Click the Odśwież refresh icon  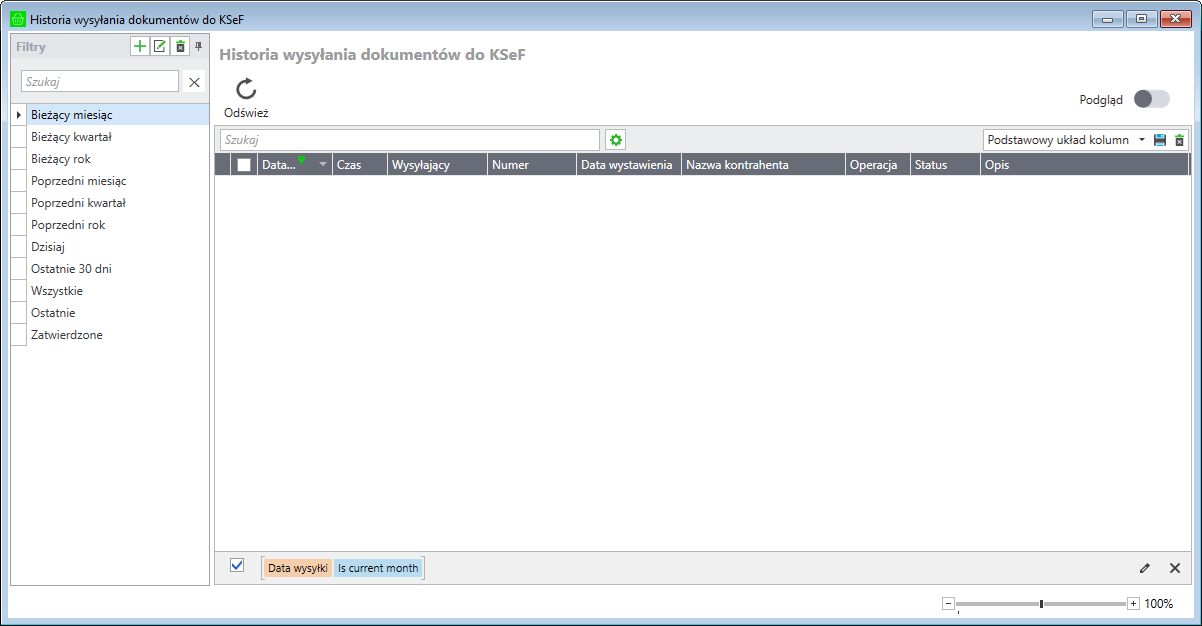click(246, 90)
